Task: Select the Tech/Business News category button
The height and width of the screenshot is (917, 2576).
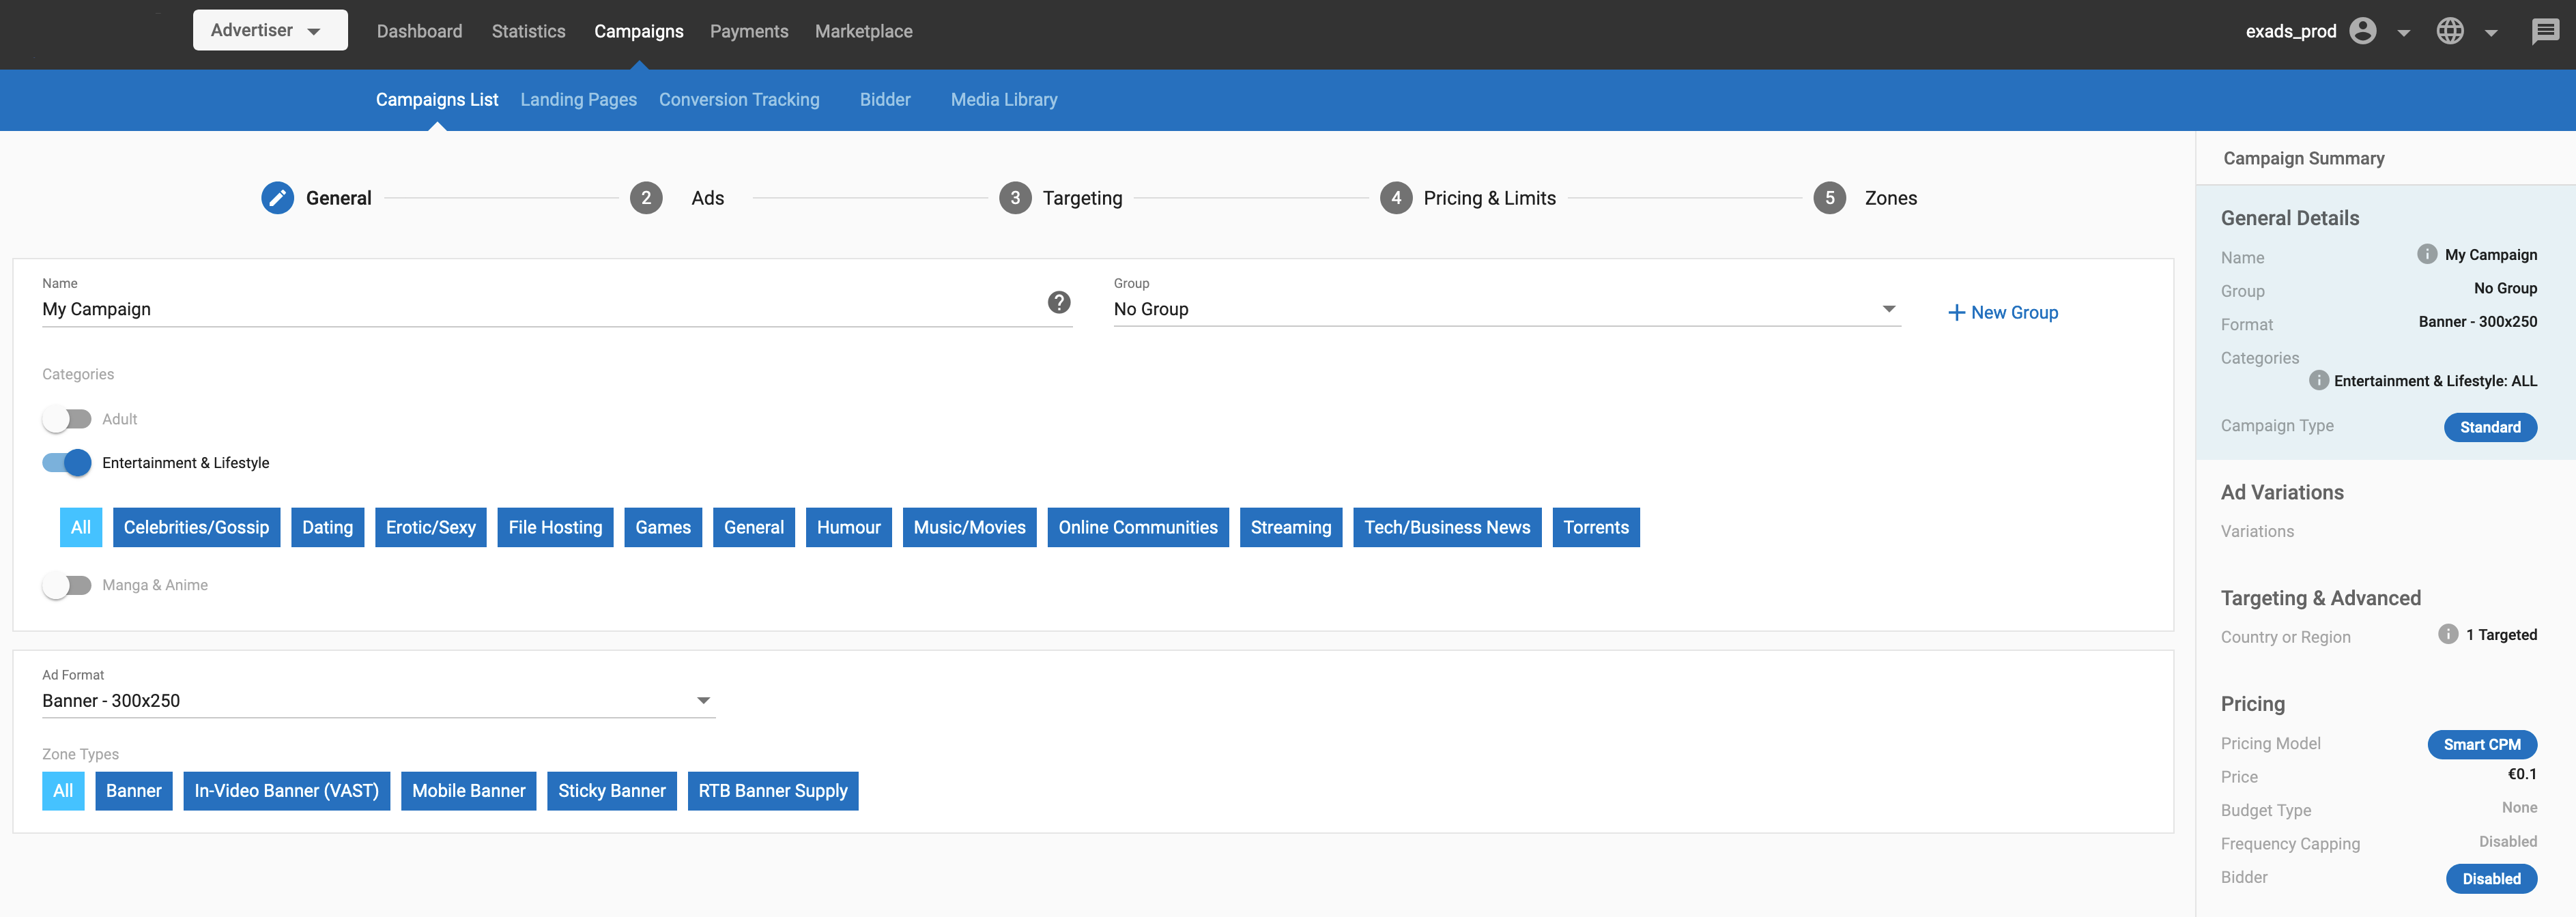Action: click(1446, 527)
